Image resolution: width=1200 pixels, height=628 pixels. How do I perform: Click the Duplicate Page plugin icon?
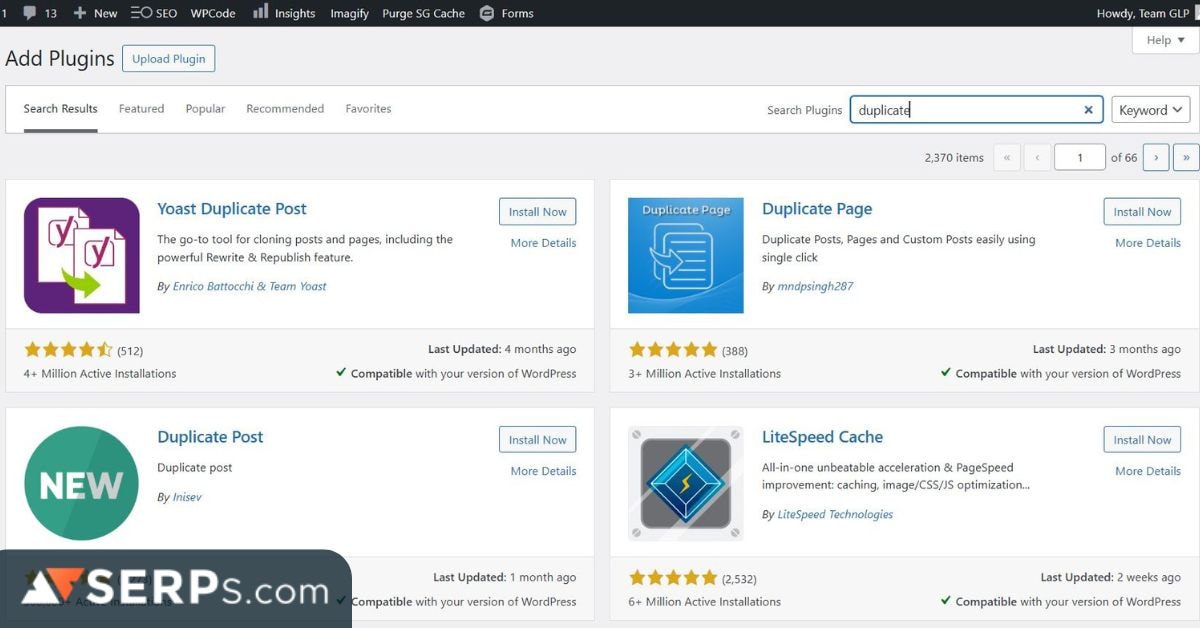686,255
